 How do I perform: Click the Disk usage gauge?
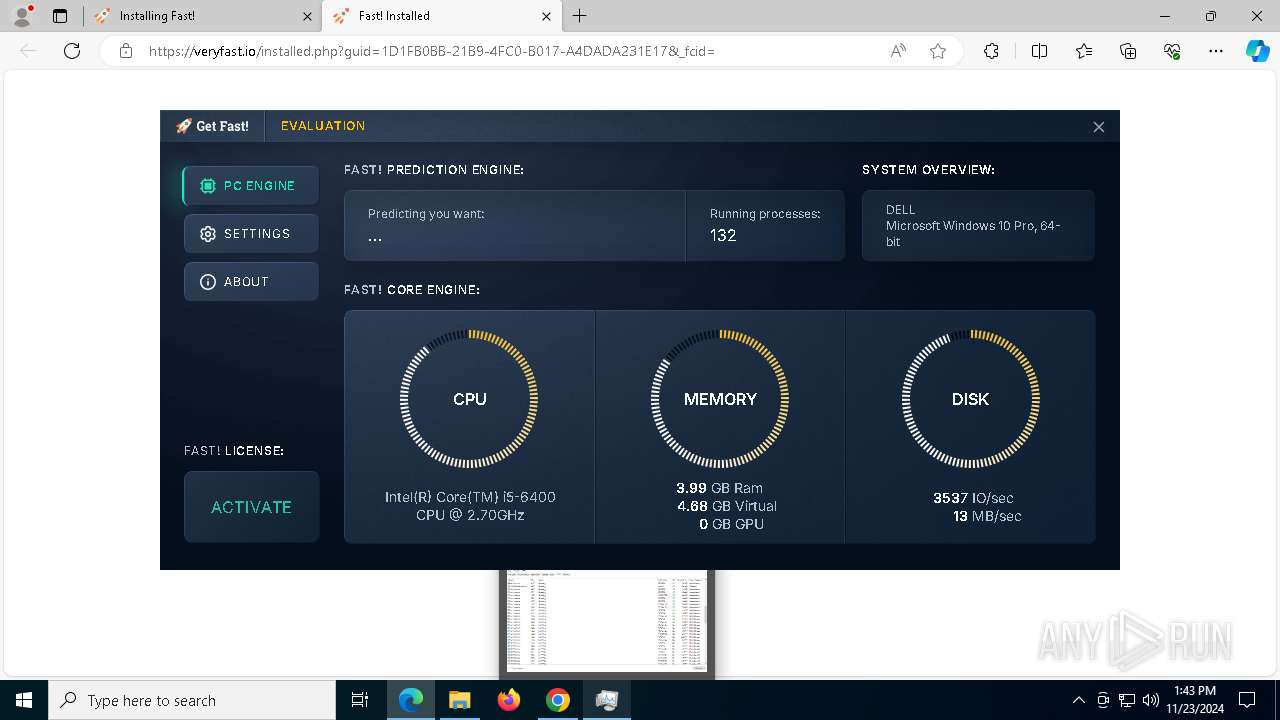[970, 399]
